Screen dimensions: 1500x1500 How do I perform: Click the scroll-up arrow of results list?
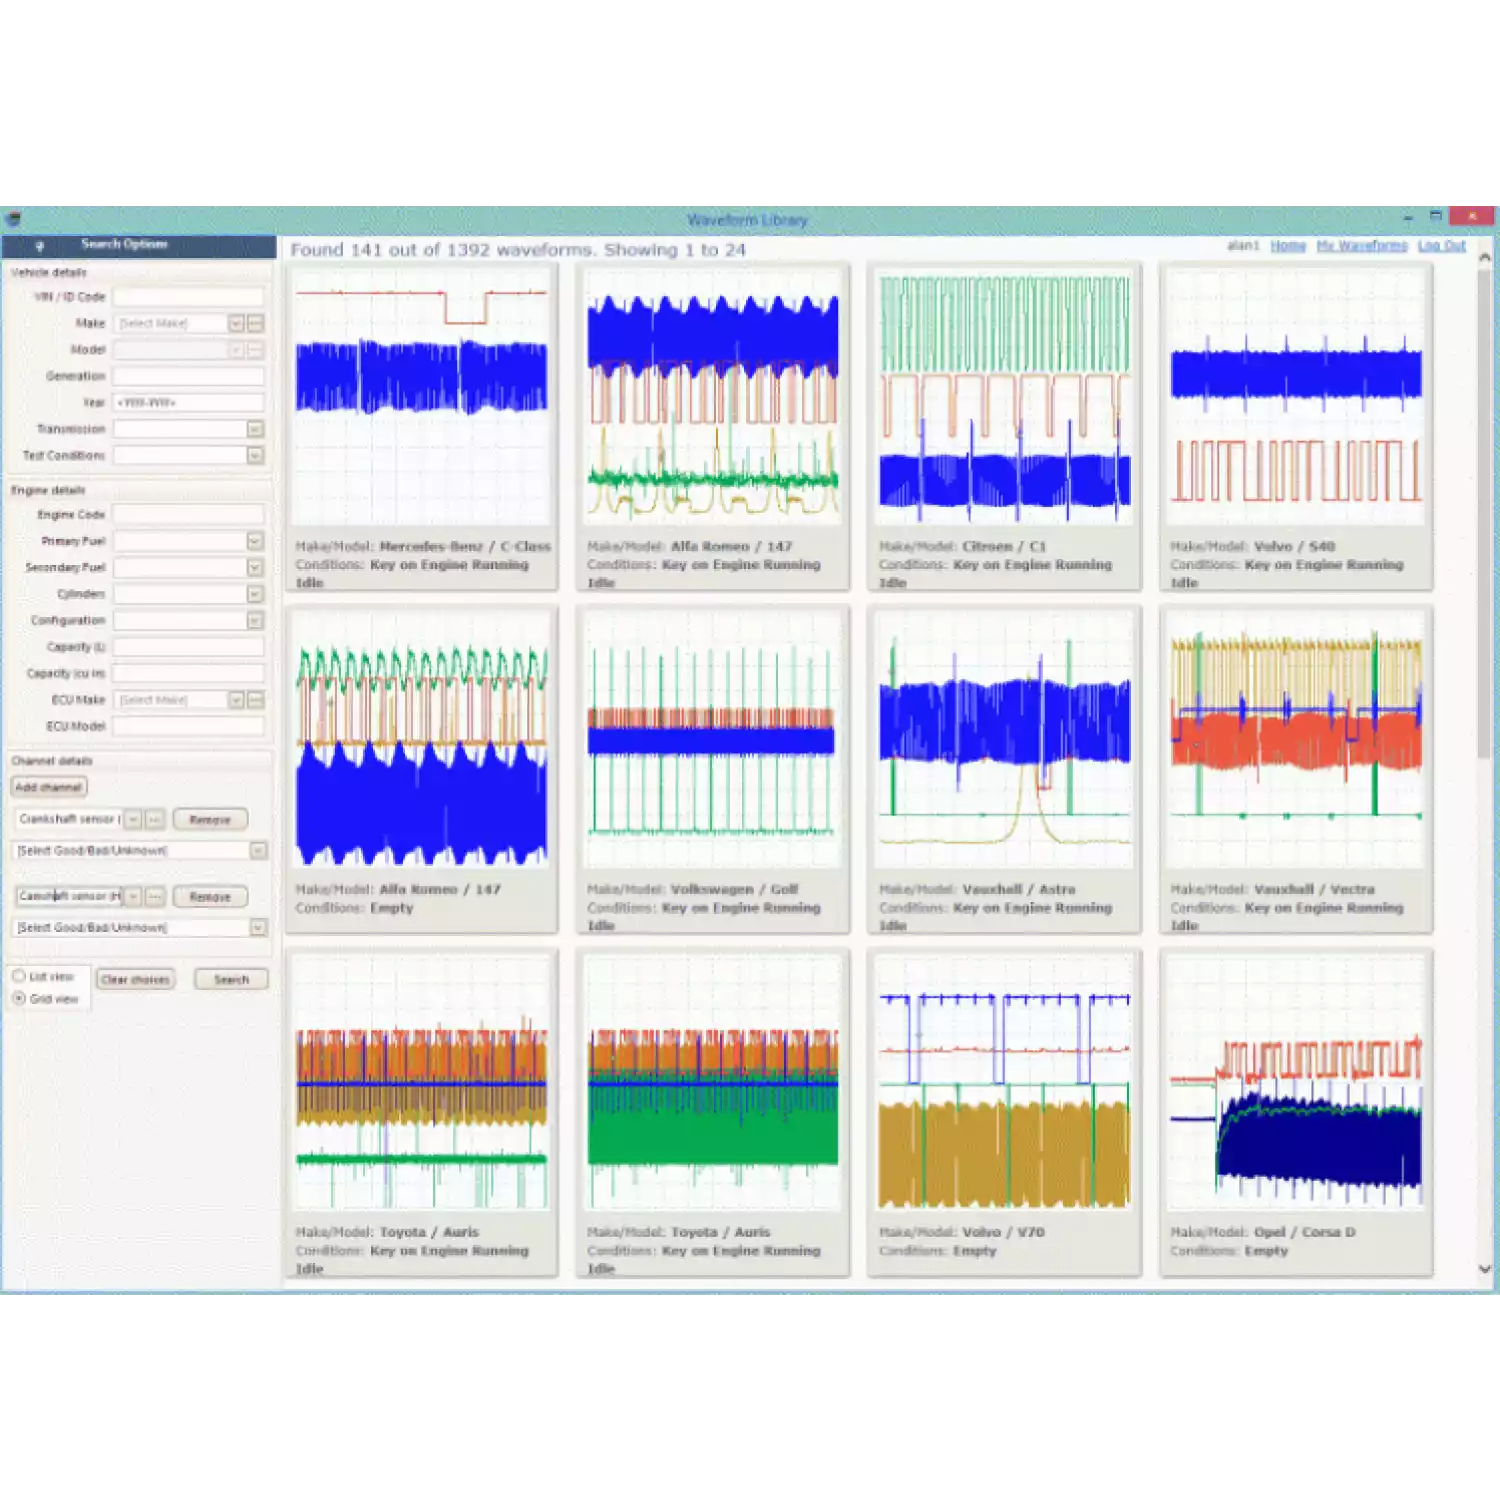[x=1484, y=258]
